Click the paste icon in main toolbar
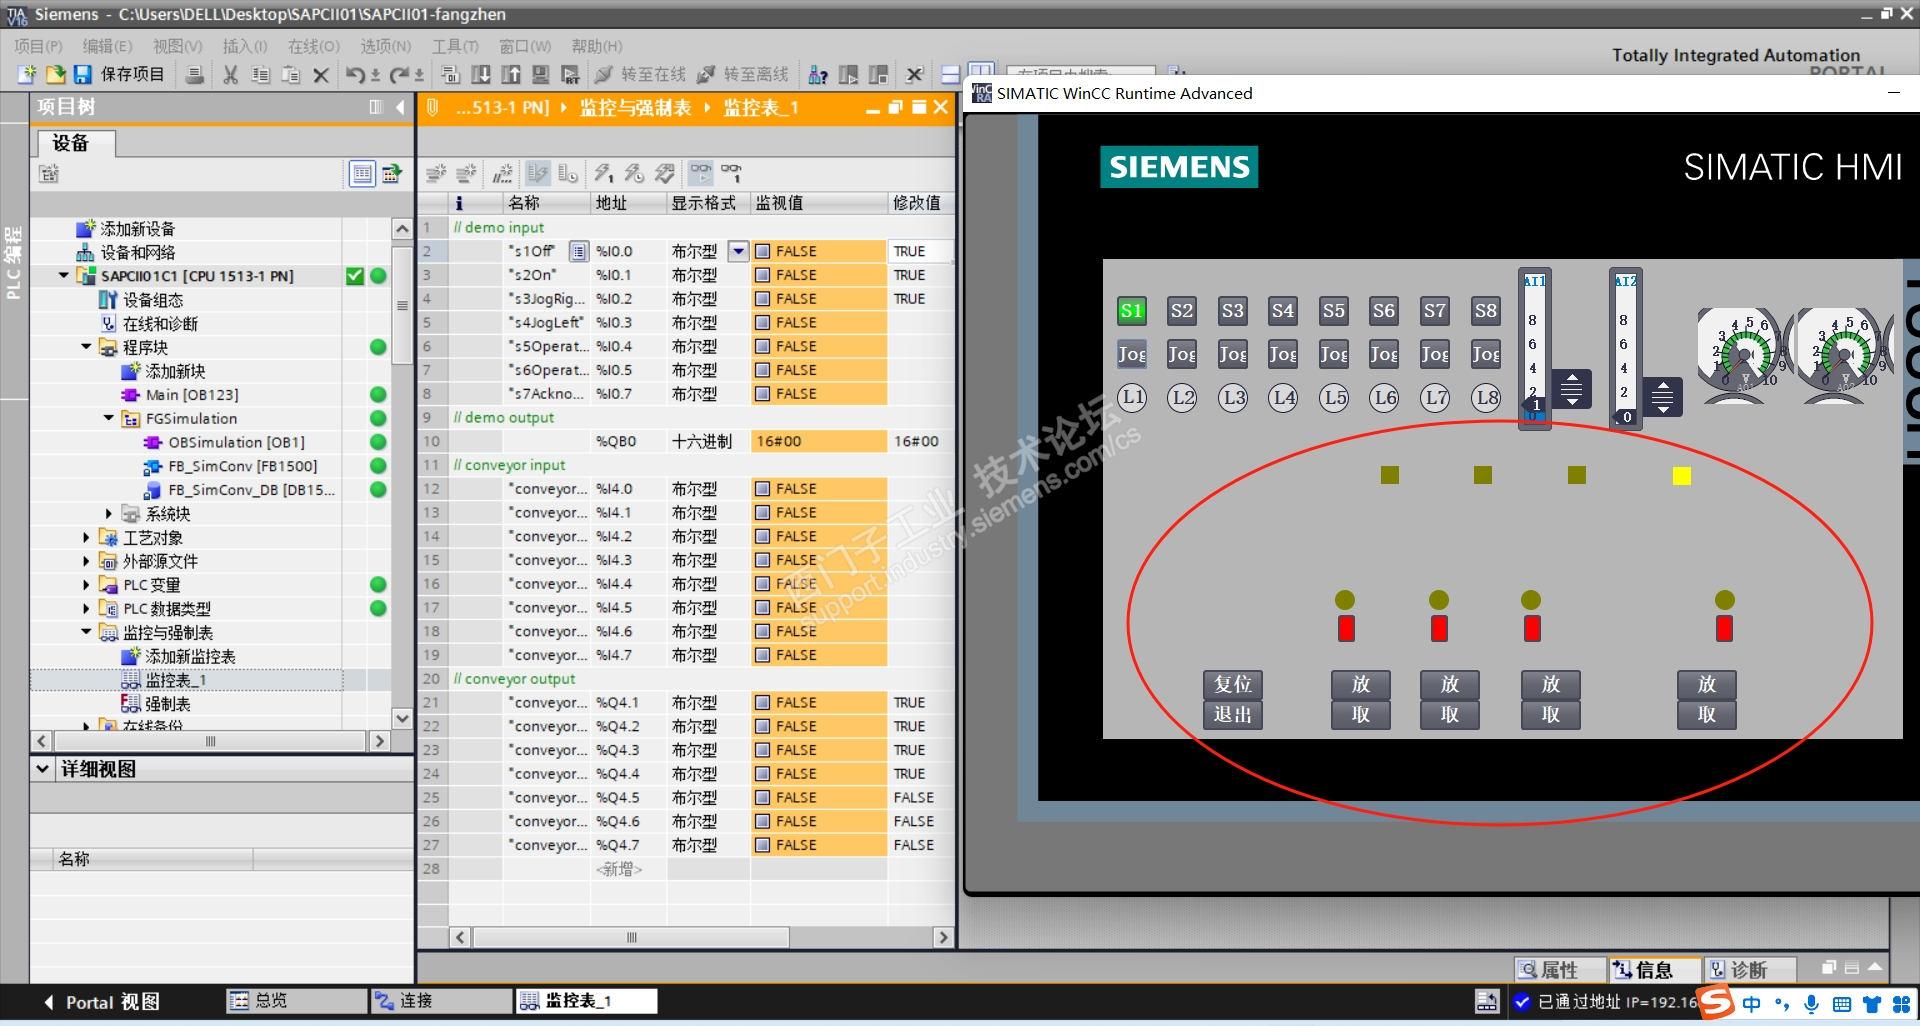The image size is (1920, 1026). (x=291, y=75)
